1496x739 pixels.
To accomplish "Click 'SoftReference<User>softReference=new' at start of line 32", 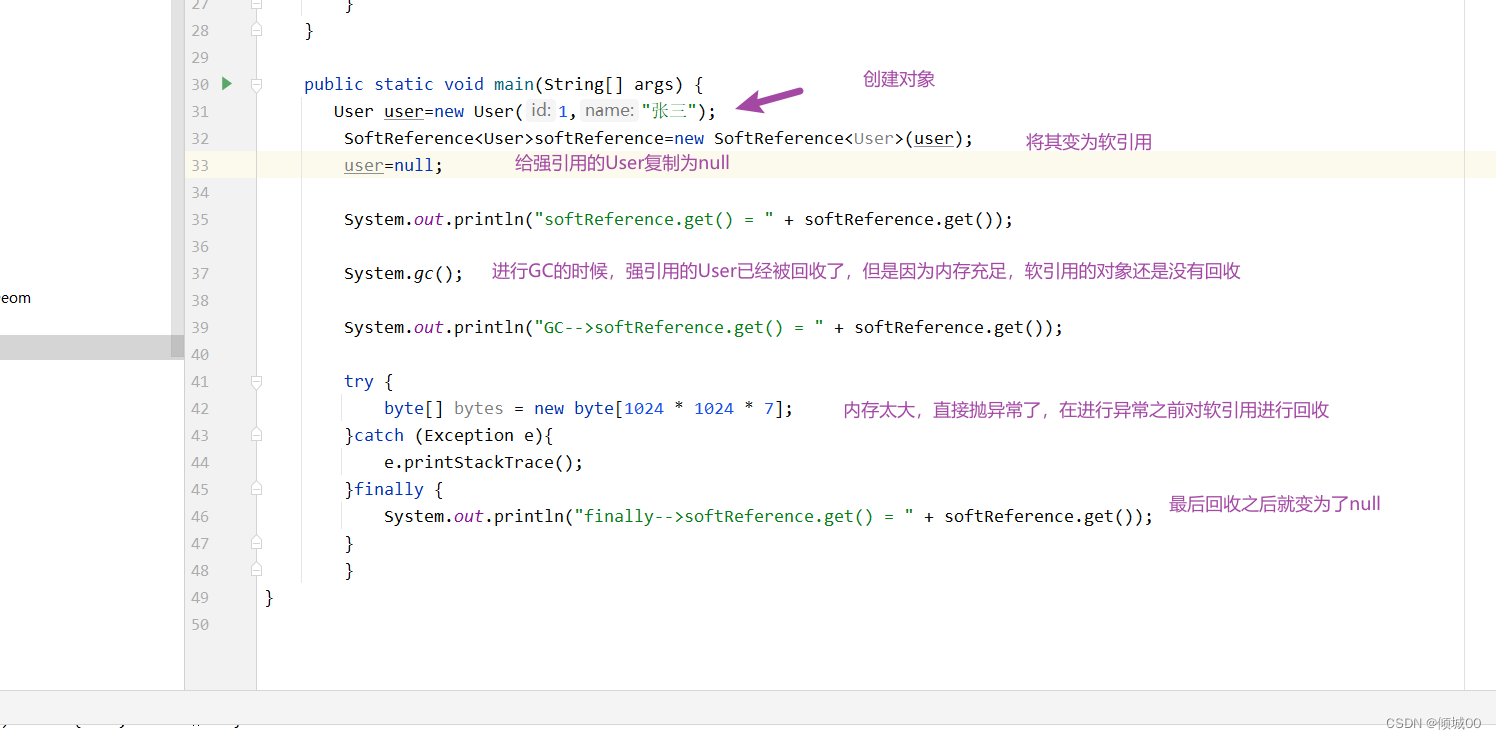I will click(524, 139).
